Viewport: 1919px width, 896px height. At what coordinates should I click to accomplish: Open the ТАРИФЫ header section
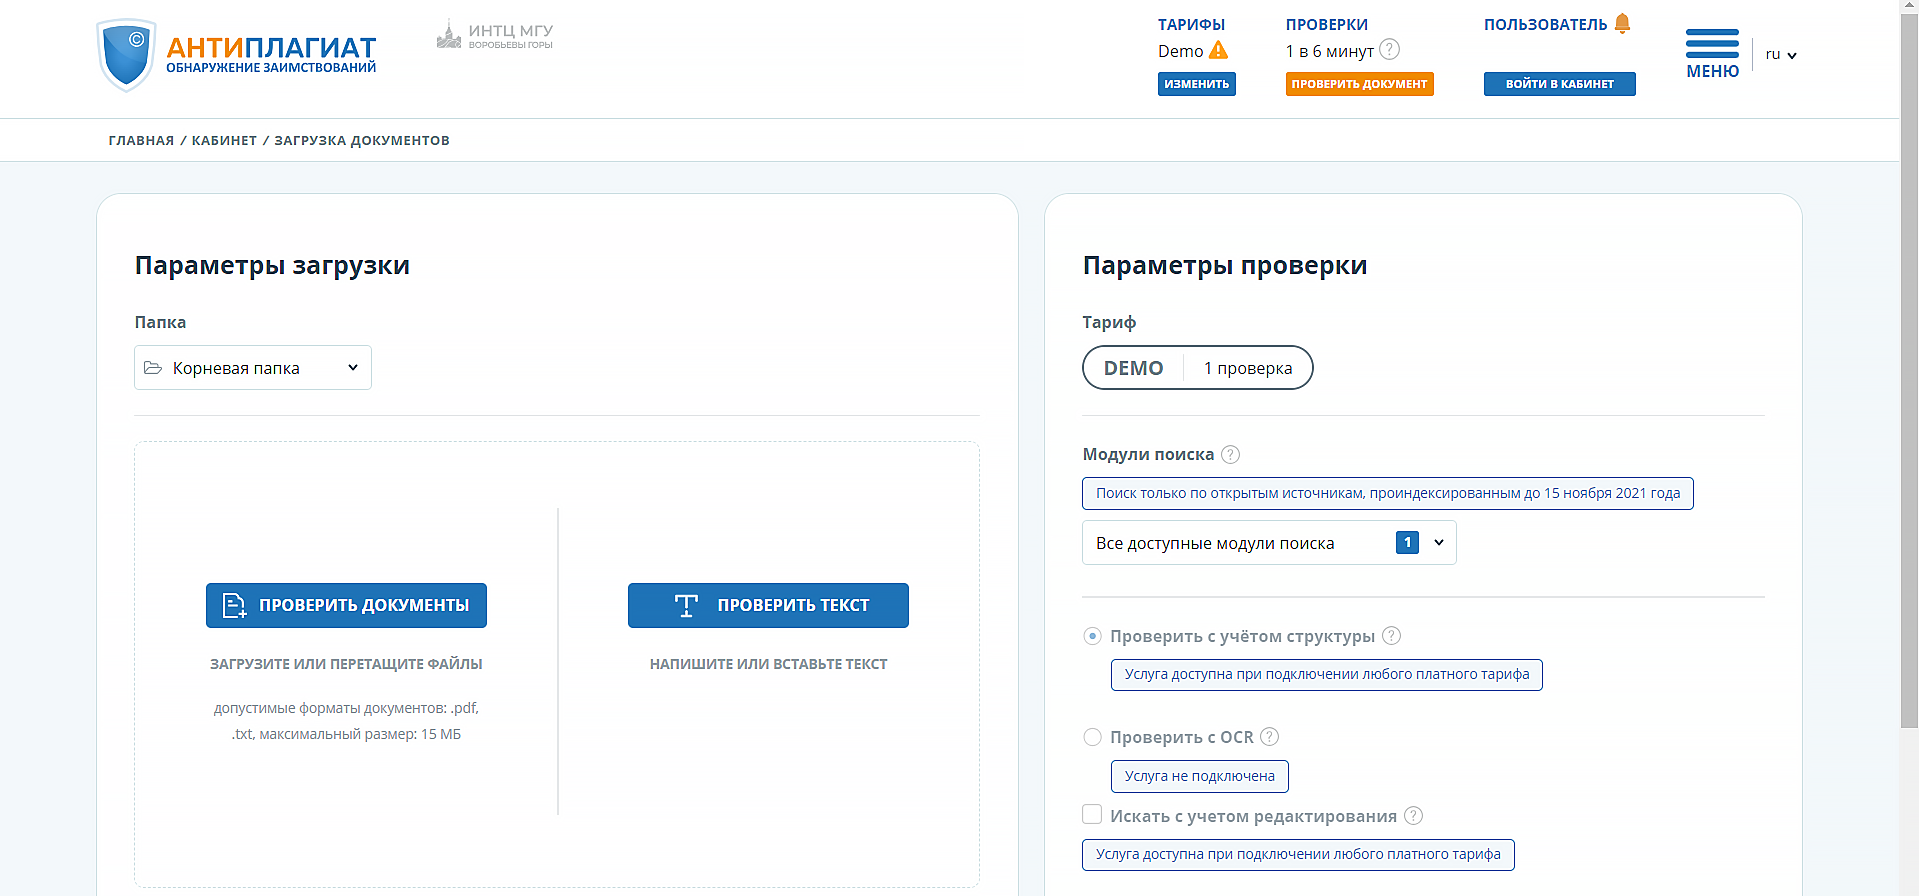[x=1191, y=24]
